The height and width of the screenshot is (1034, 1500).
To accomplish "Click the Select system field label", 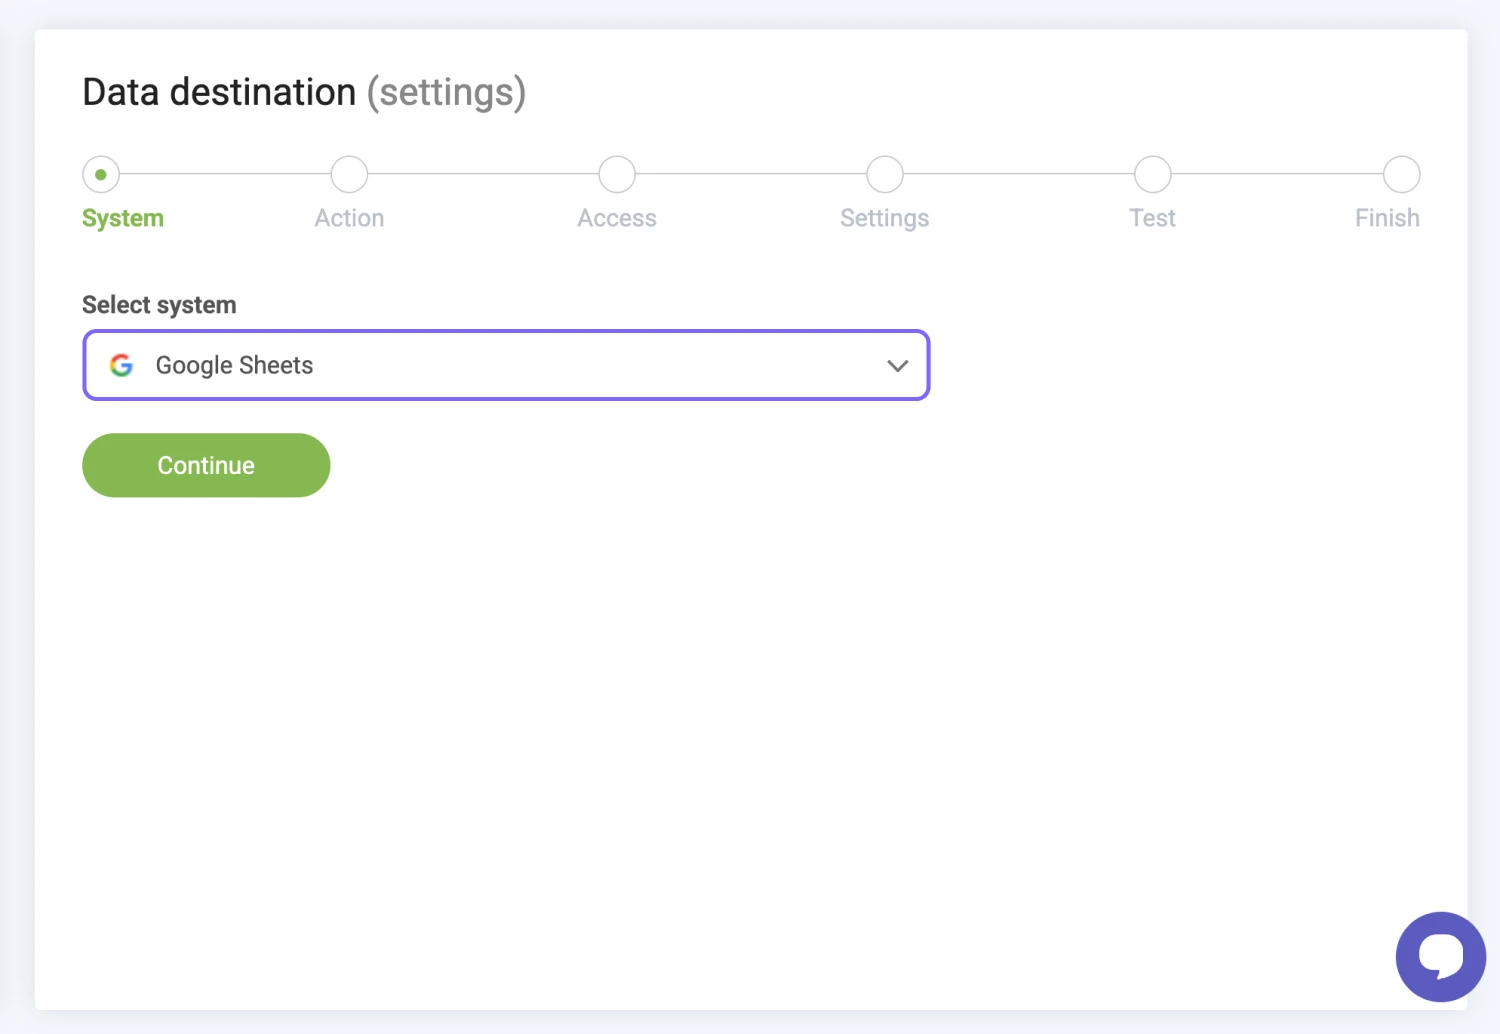I will (x=159, y=305).
